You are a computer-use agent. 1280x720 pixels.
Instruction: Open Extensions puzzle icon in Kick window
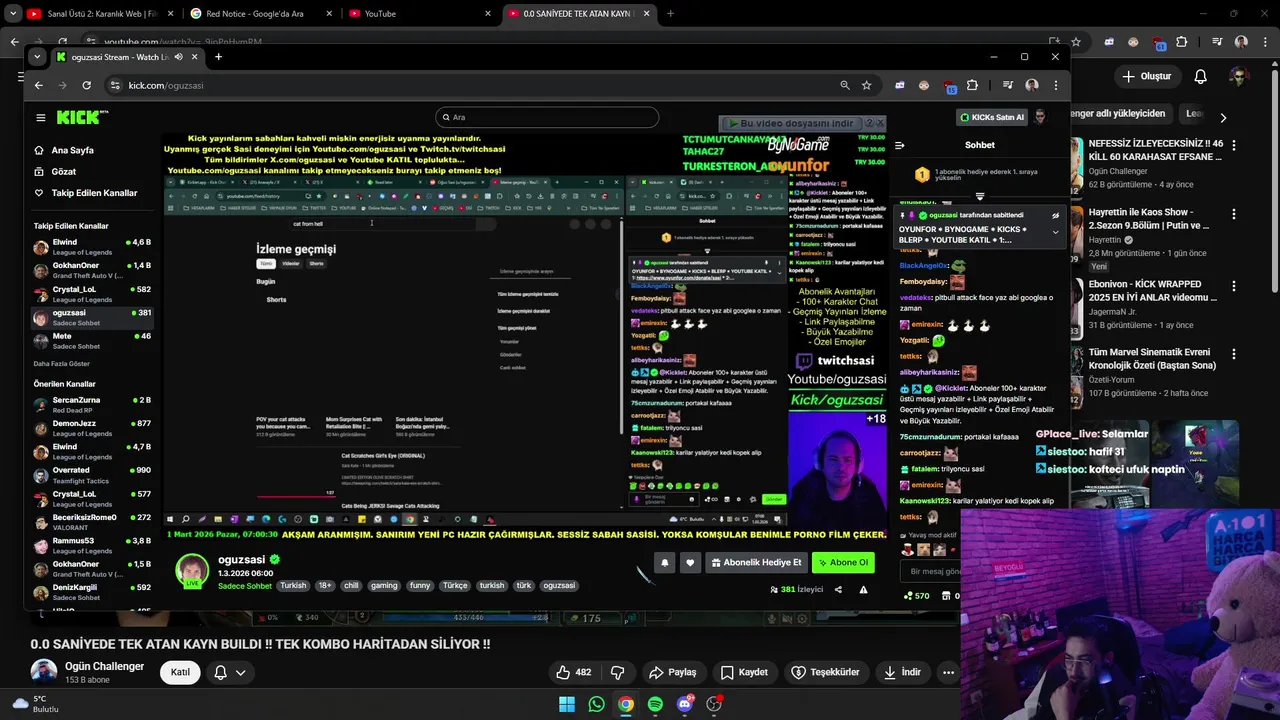click(972, 85)
